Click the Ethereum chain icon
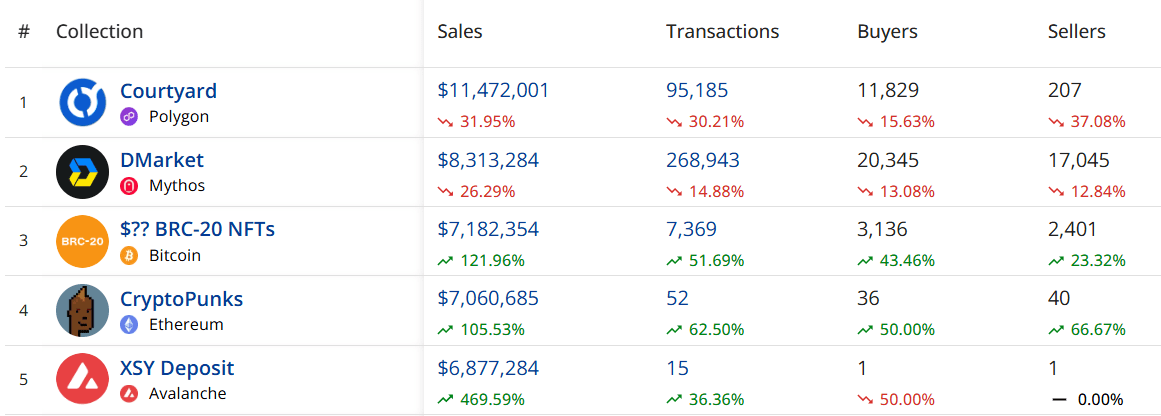The height and width of the screenshot is (416, 1161). (129, 324)
